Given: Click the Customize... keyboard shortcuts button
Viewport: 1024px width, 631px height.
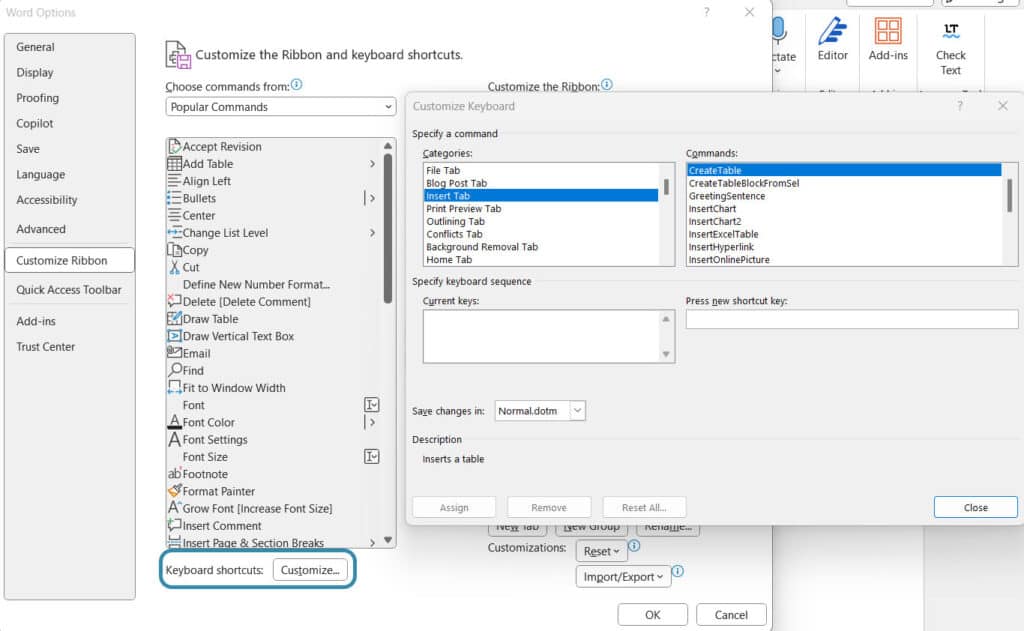Looking at the screenshot, I should tap(310, 570).
